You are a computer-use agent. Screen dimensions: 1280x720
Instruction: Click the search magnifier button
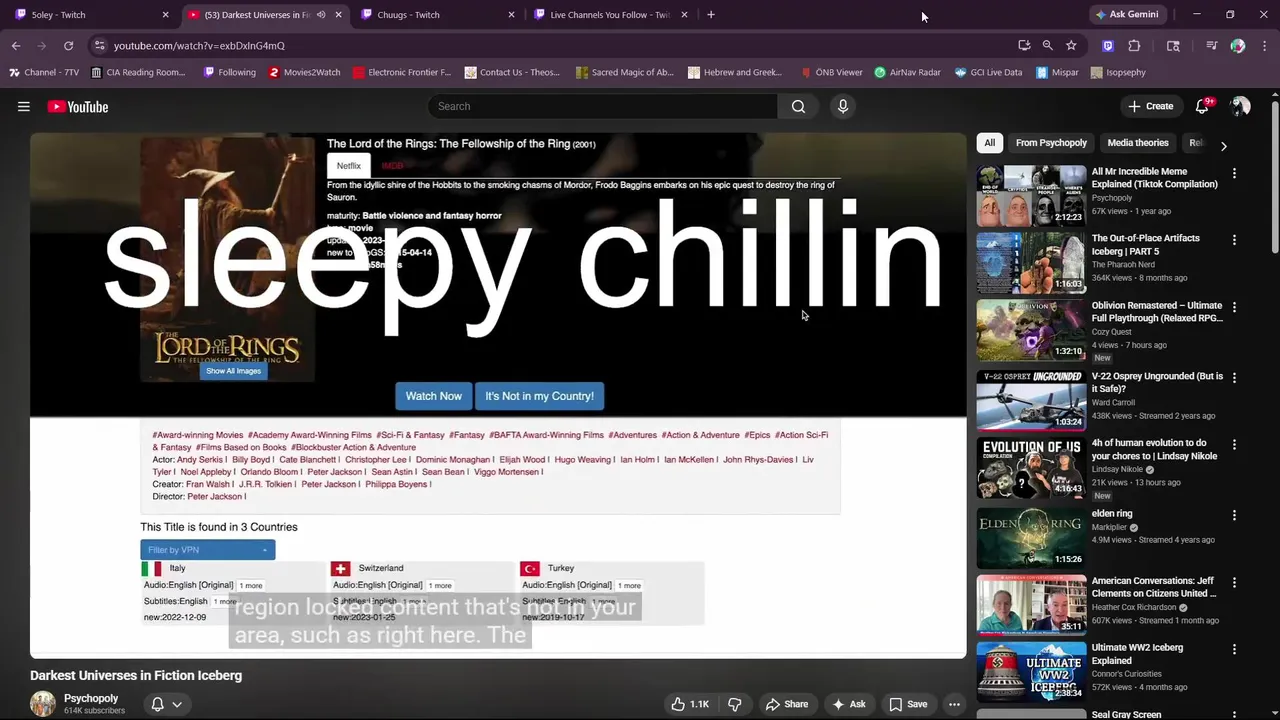pyautogui.click(x=798, y=106)
